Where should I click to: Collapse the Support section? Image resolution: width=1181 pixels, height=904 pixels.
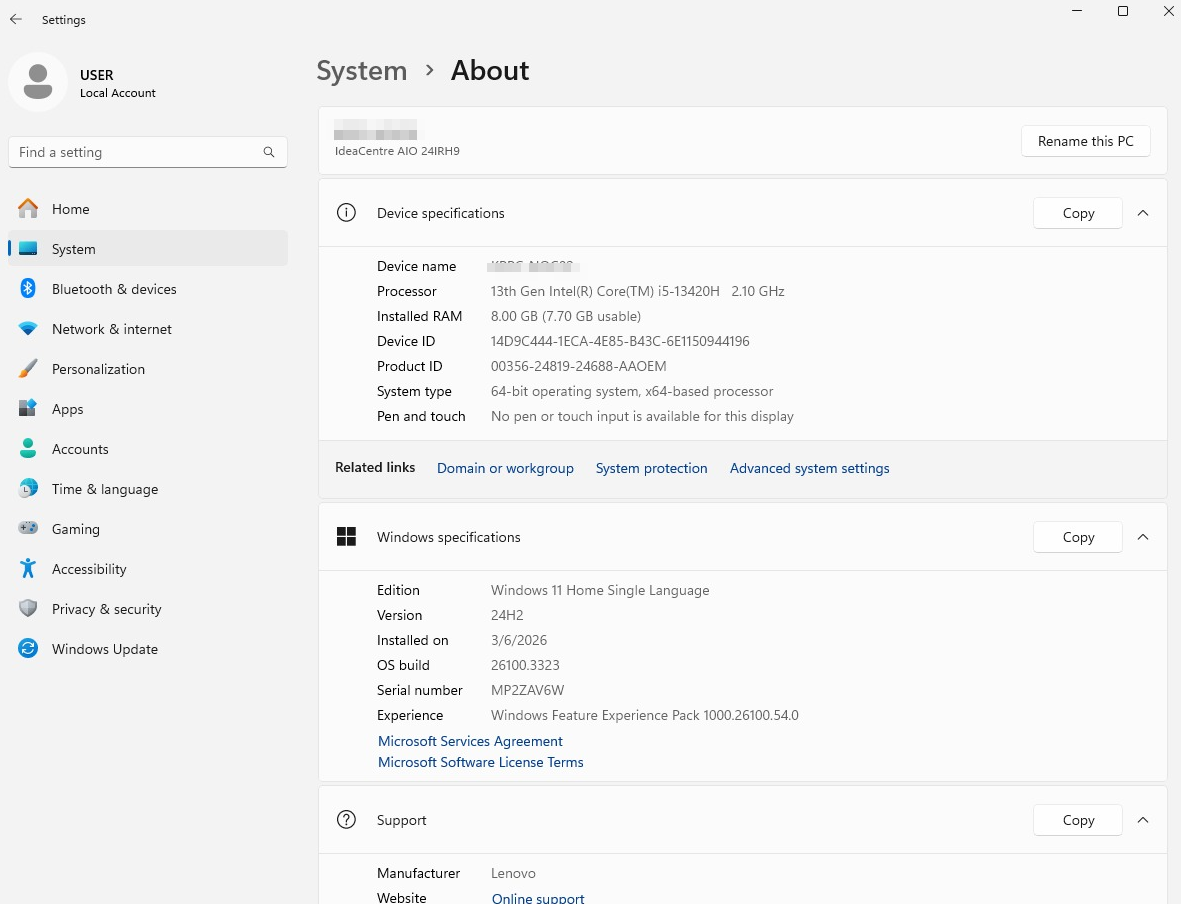click(1143, 820)
